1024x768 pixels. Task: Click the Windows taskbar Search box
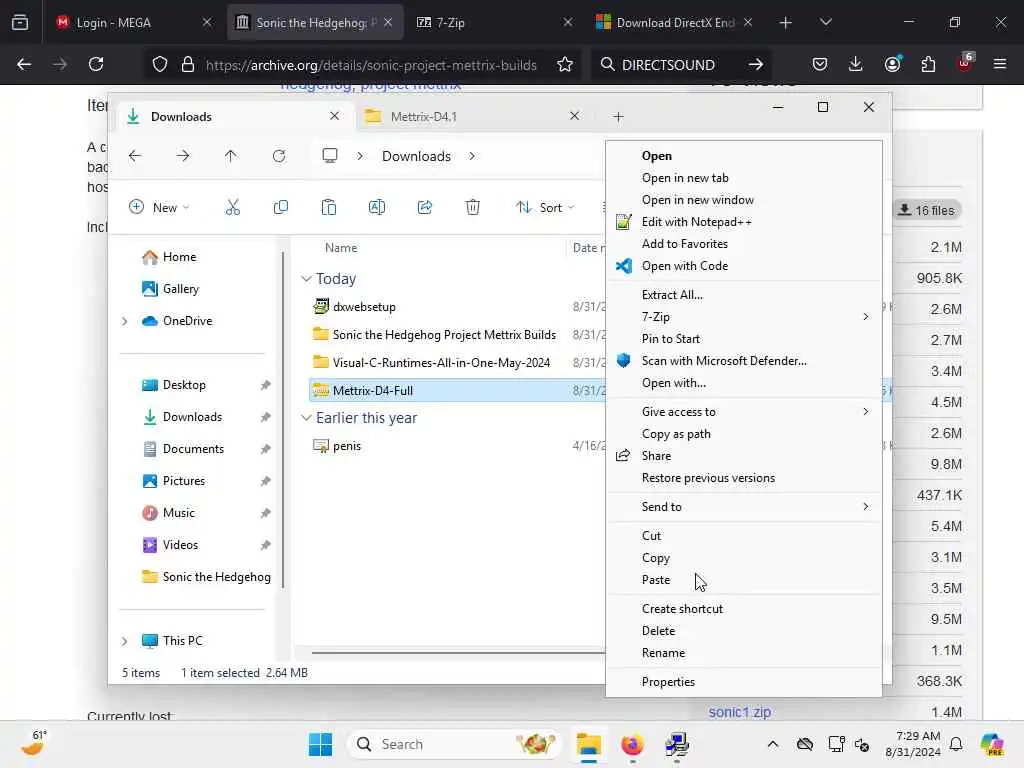454,744
